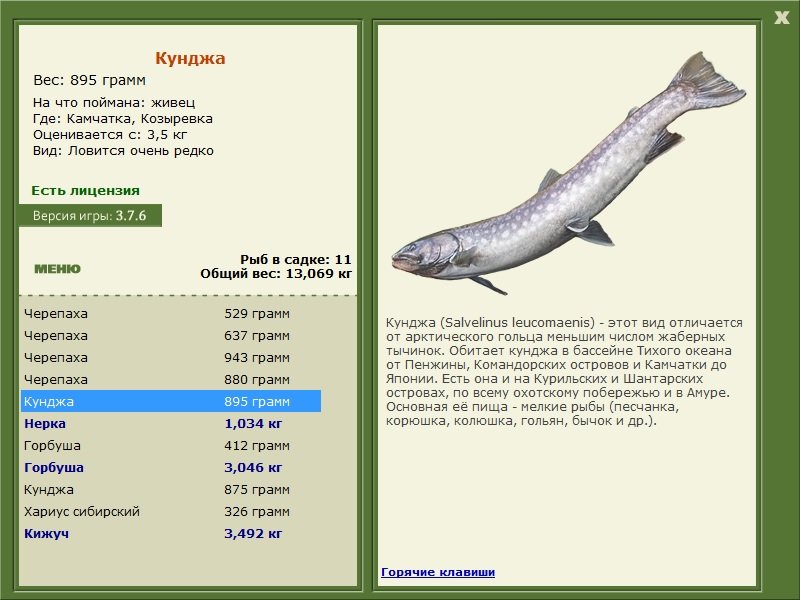Viewport: 800px width, 600px height.
Task: Click the Рыб в садке: 11 text
Action: point(295,259)
